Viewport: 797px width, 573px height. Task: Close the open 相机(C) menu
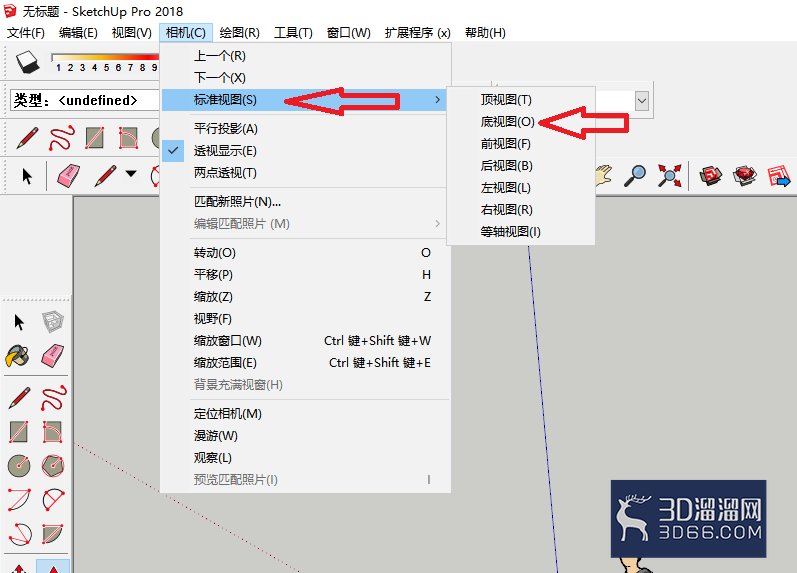click(x=186, y=33)
